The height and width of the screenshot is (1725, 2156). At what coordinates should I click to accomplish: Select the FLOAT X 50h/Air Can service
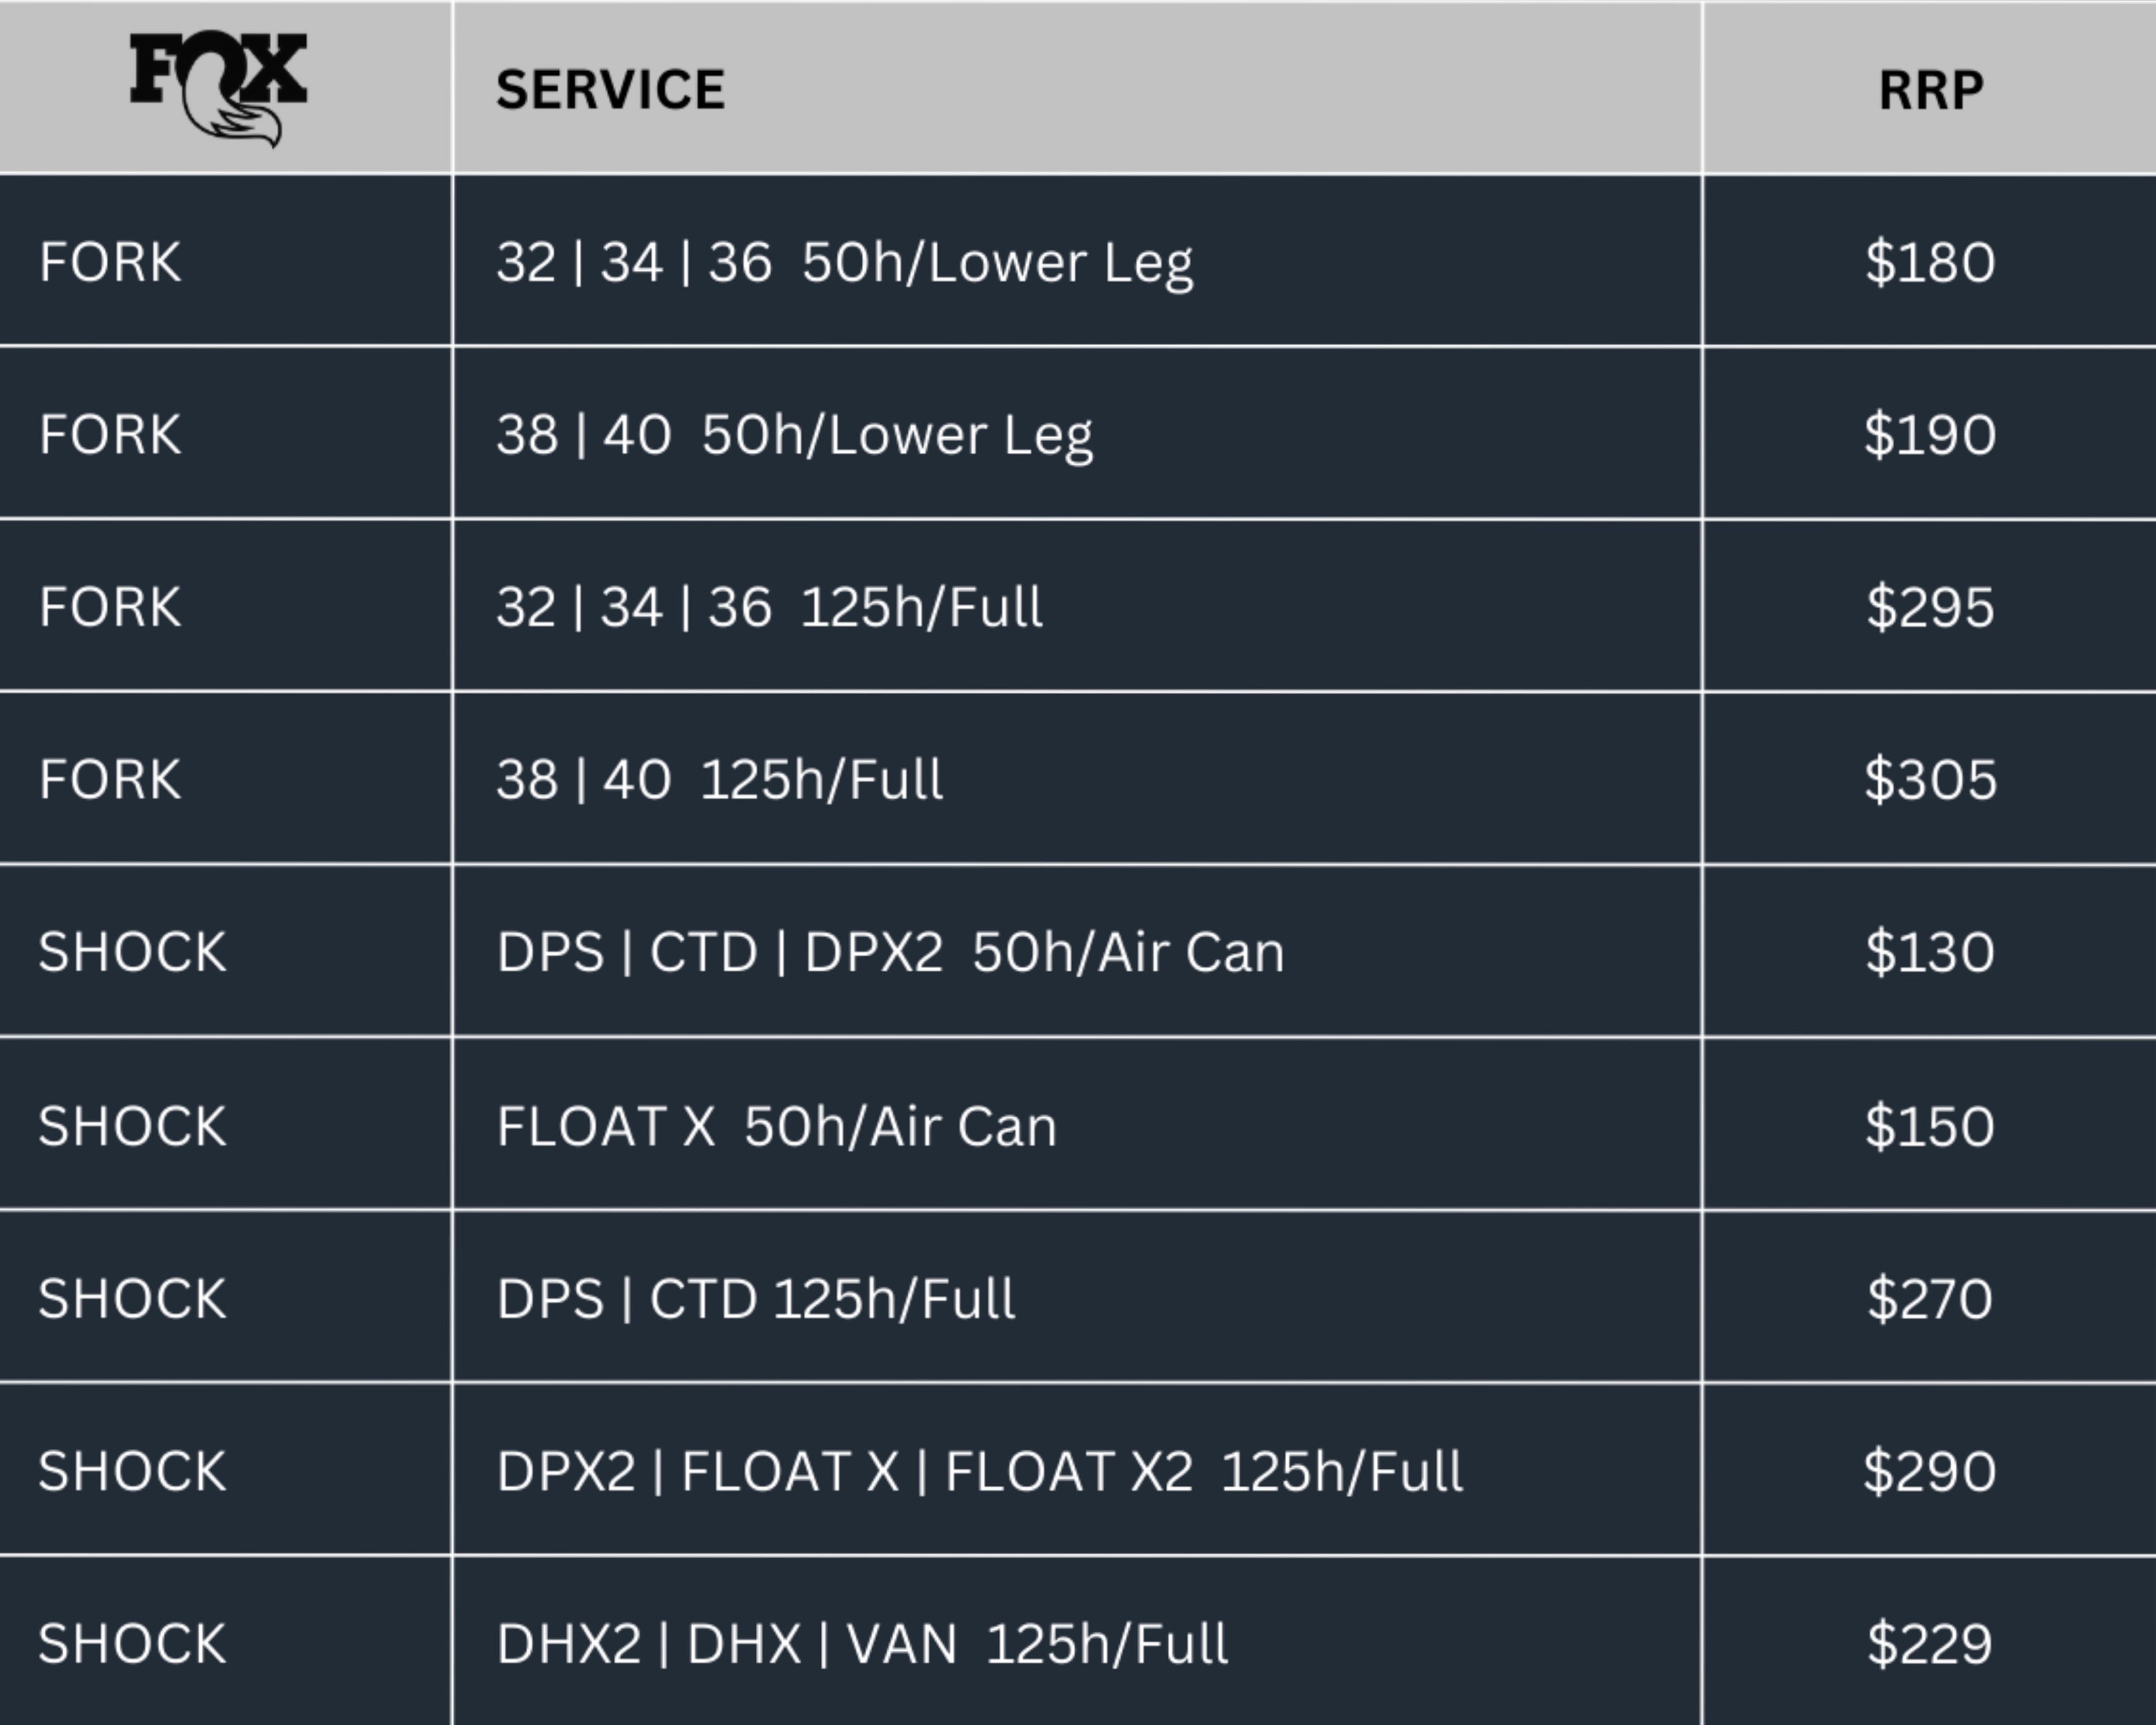point(776,1126)
